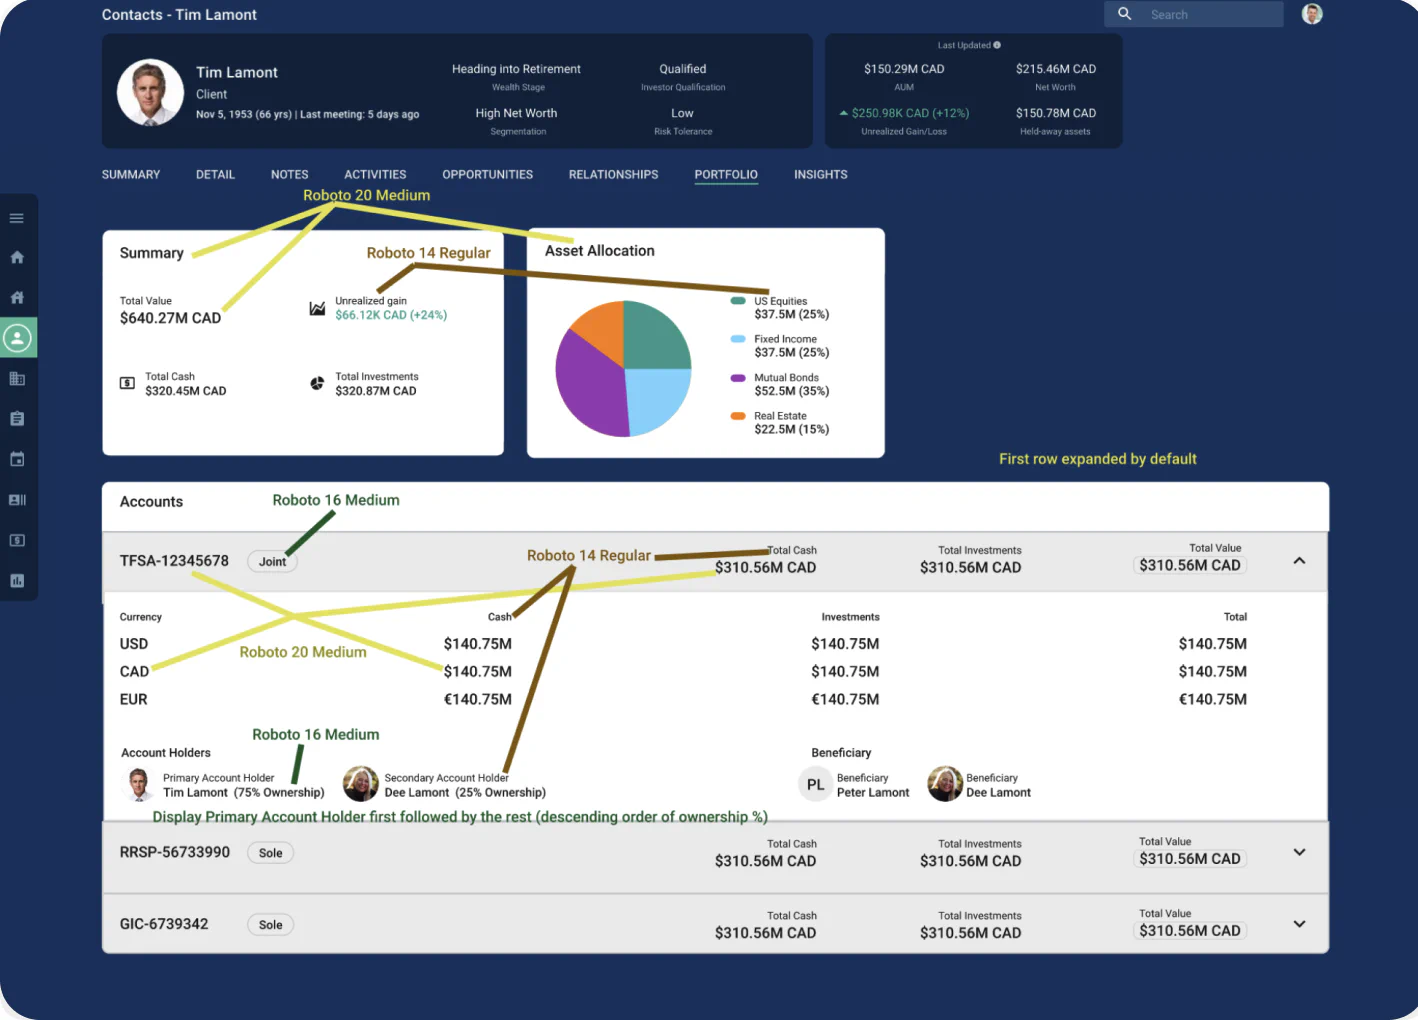This screenshot has width=1418, height=1020.
Task: Open the user profile avatar top right
Action: tap(1312, 14)
